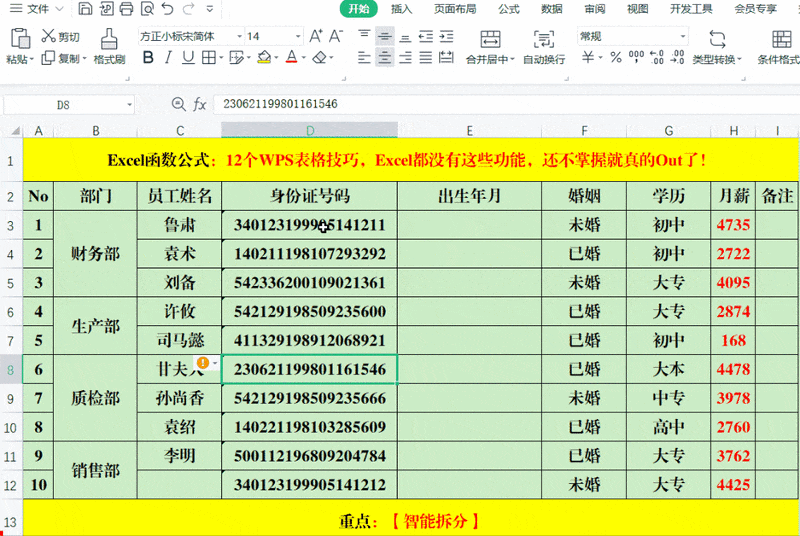
Task: Open the font name dropdown
Action: (238, 36)
